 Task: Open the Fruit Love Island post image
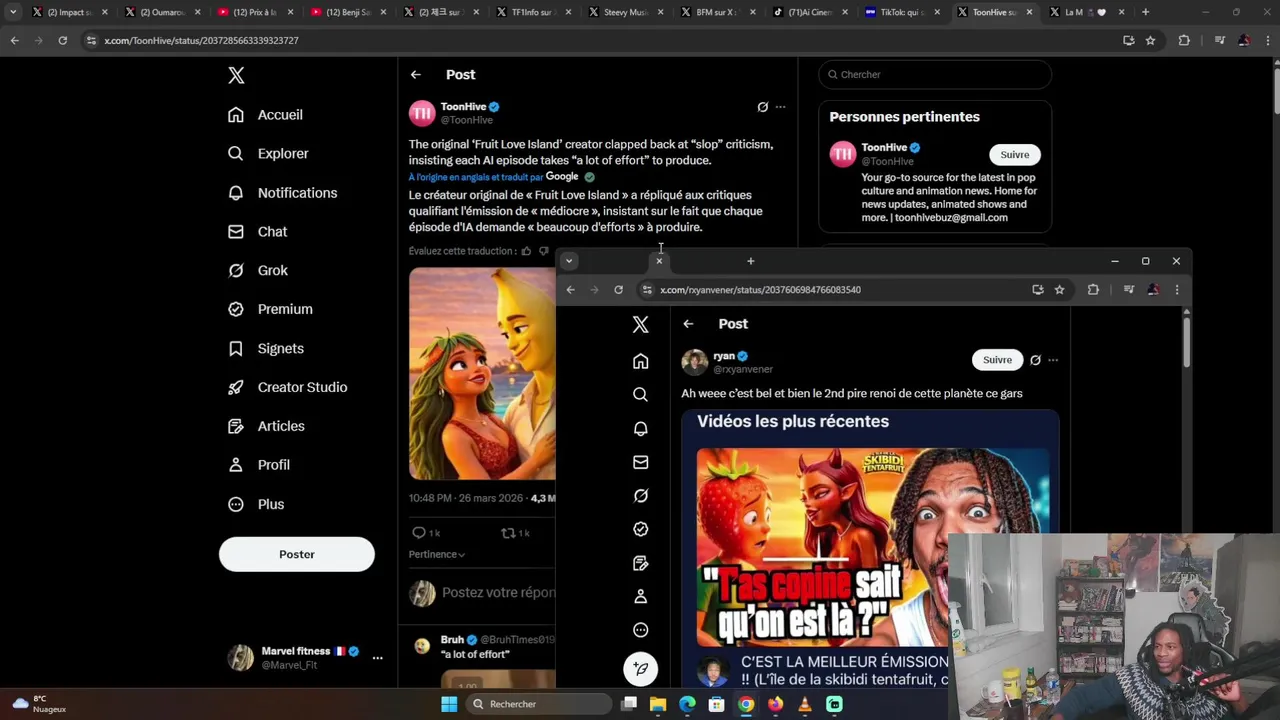(x=482, y=374)
